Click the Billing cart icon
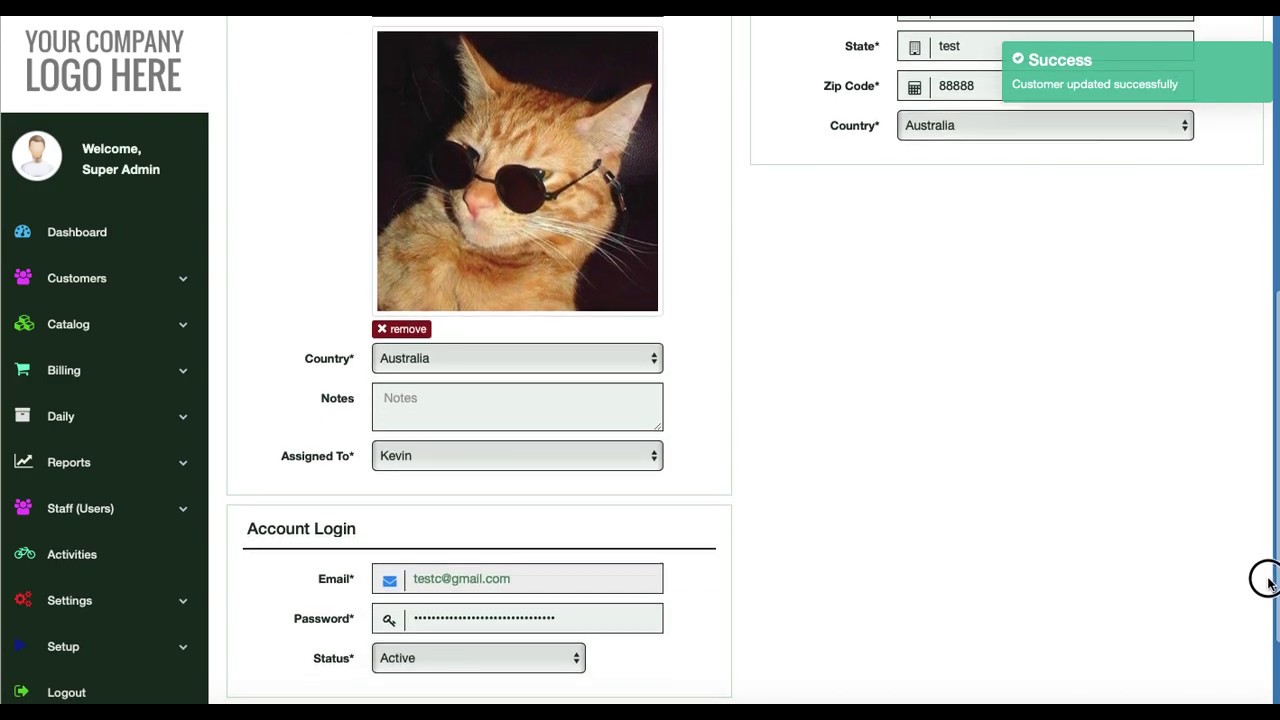The height and width of the screenshot is (720, 1280). tap(23, 370)
